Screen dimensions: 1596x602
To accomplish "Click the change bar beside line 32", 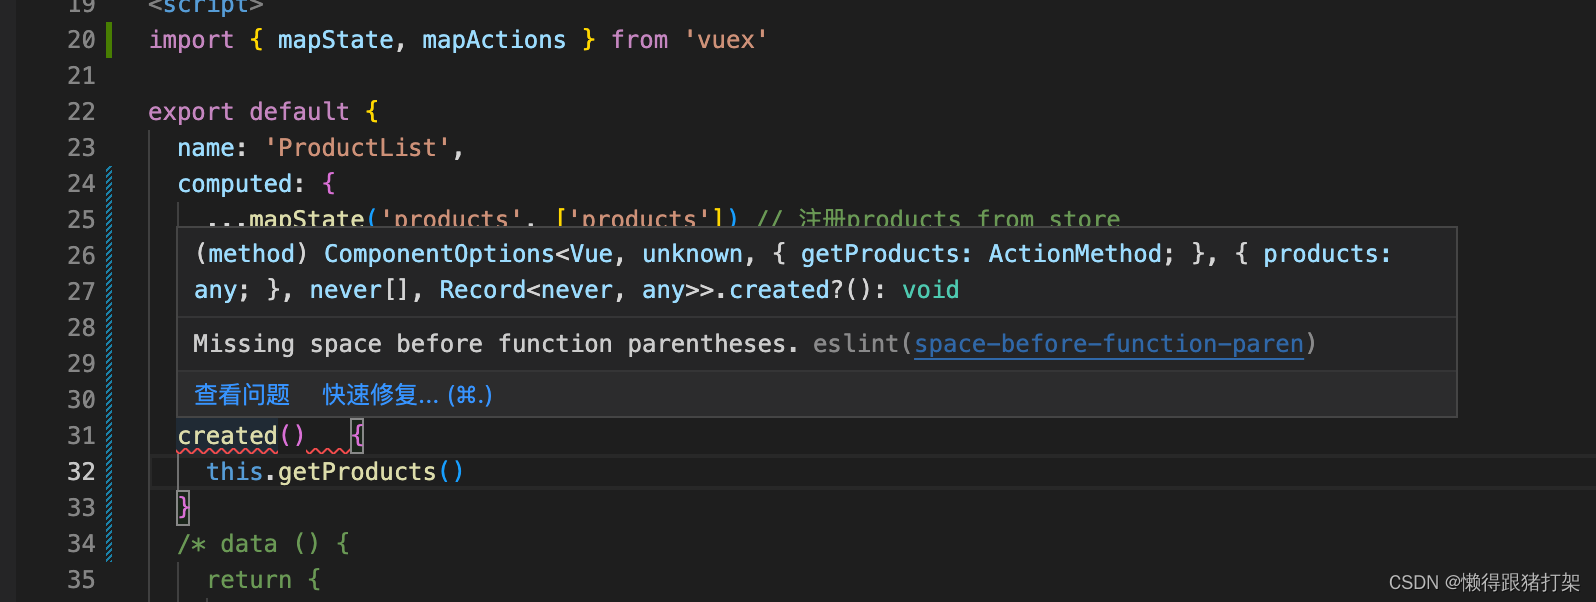I will (110, 471).
